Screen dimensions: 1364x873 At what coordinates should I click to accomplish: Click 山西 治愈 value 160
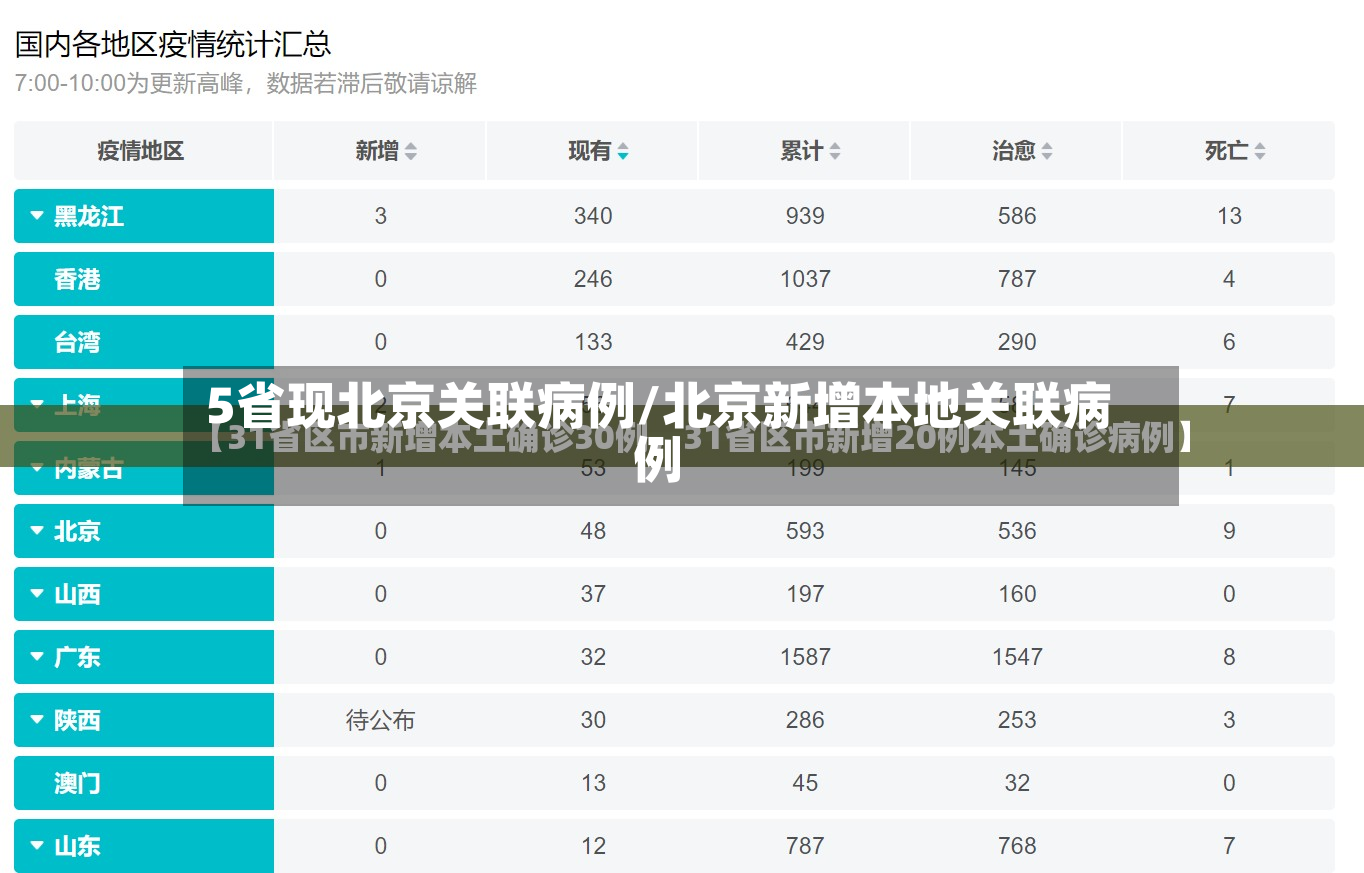[1017, 594]
